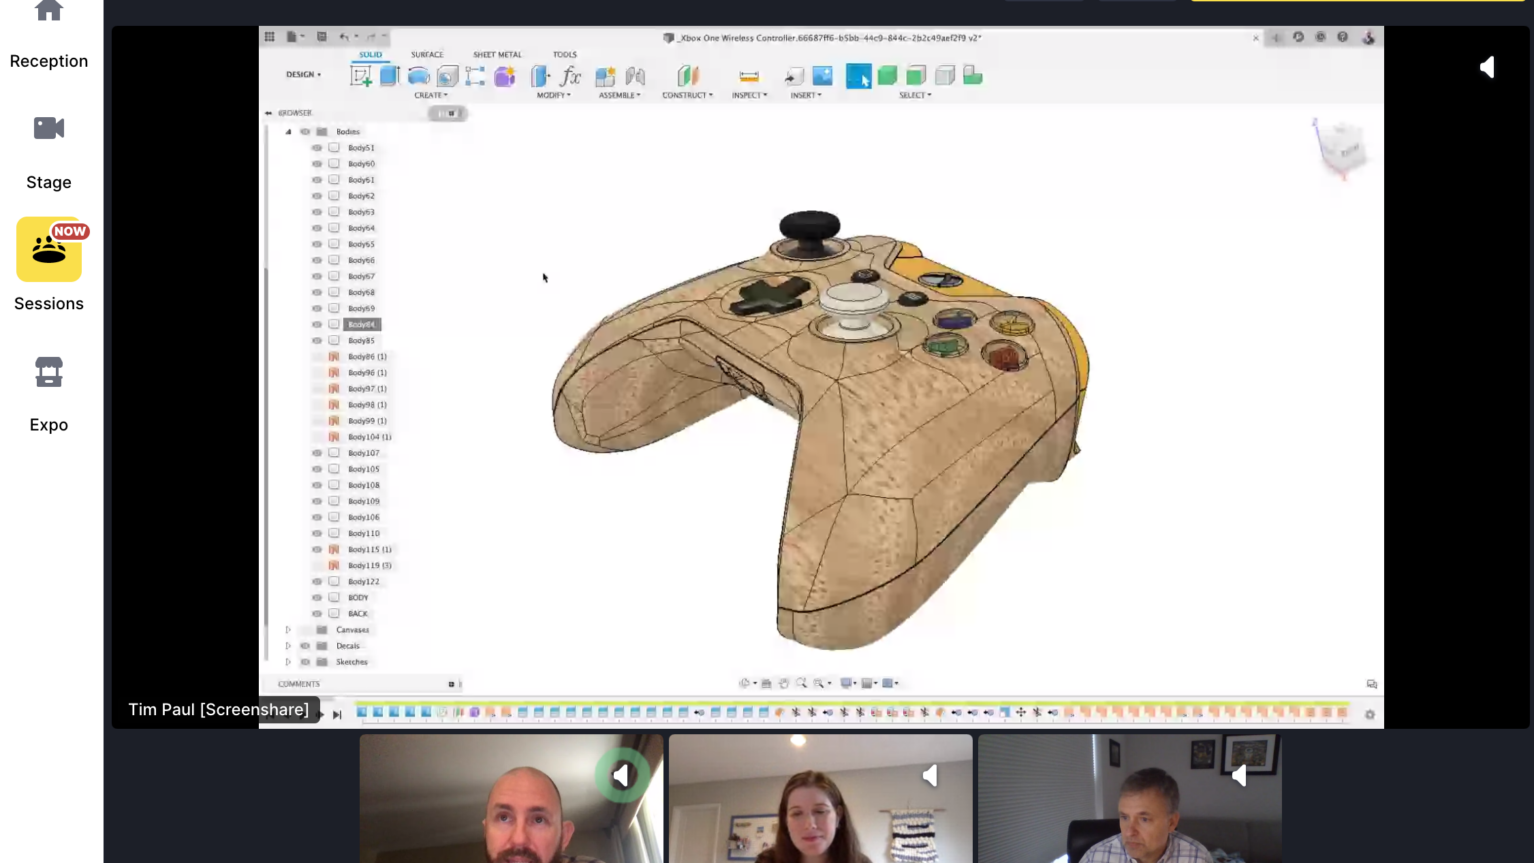Open the Change Parameters fx tool

pos(570,76)
